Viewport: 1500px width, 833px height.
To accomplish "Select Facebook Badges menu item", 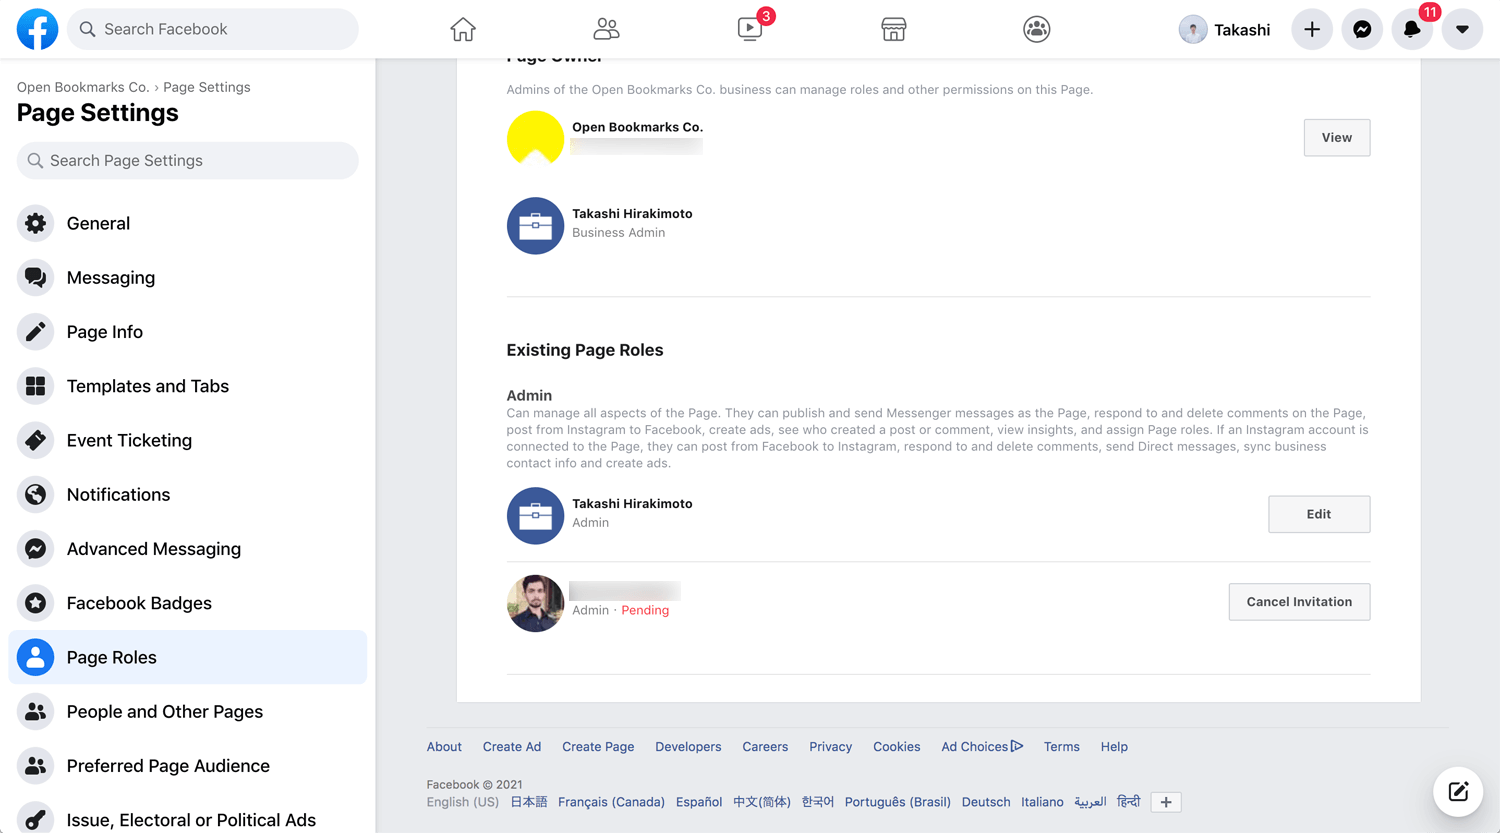I will pos(188,603).
